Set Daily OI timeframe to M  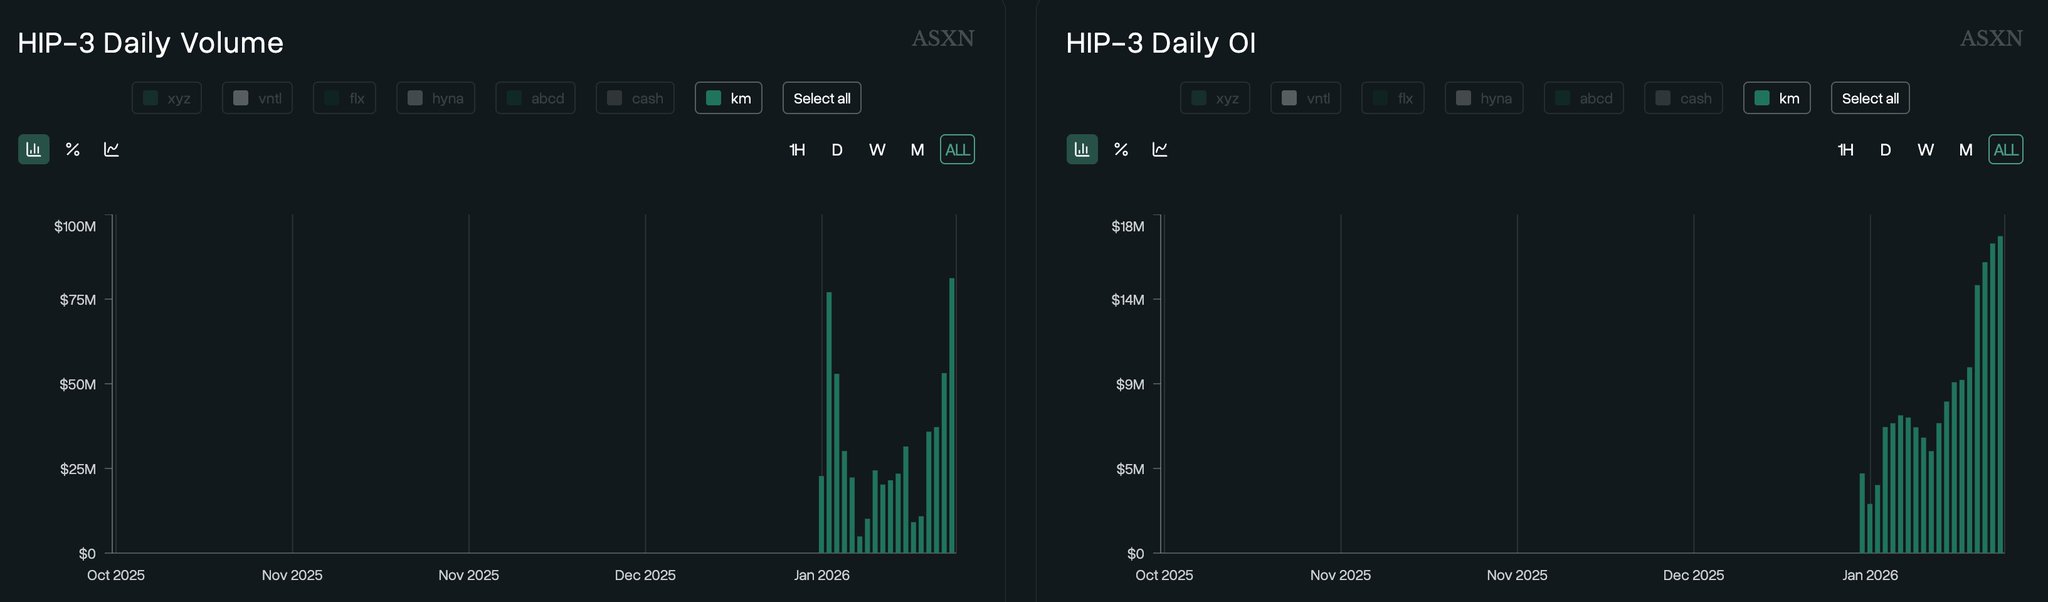point(1965,150)
